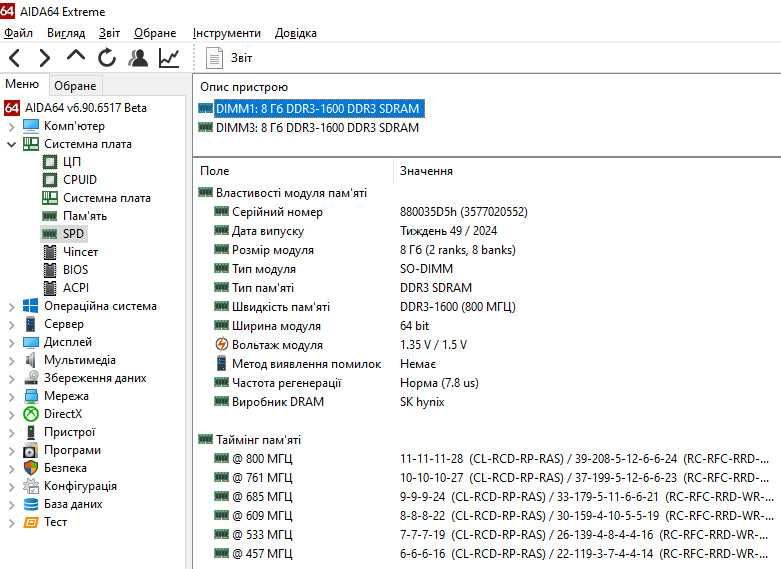
Task: Refresh the page with the circular arrow icon
Action: click(x=107, y=58)
